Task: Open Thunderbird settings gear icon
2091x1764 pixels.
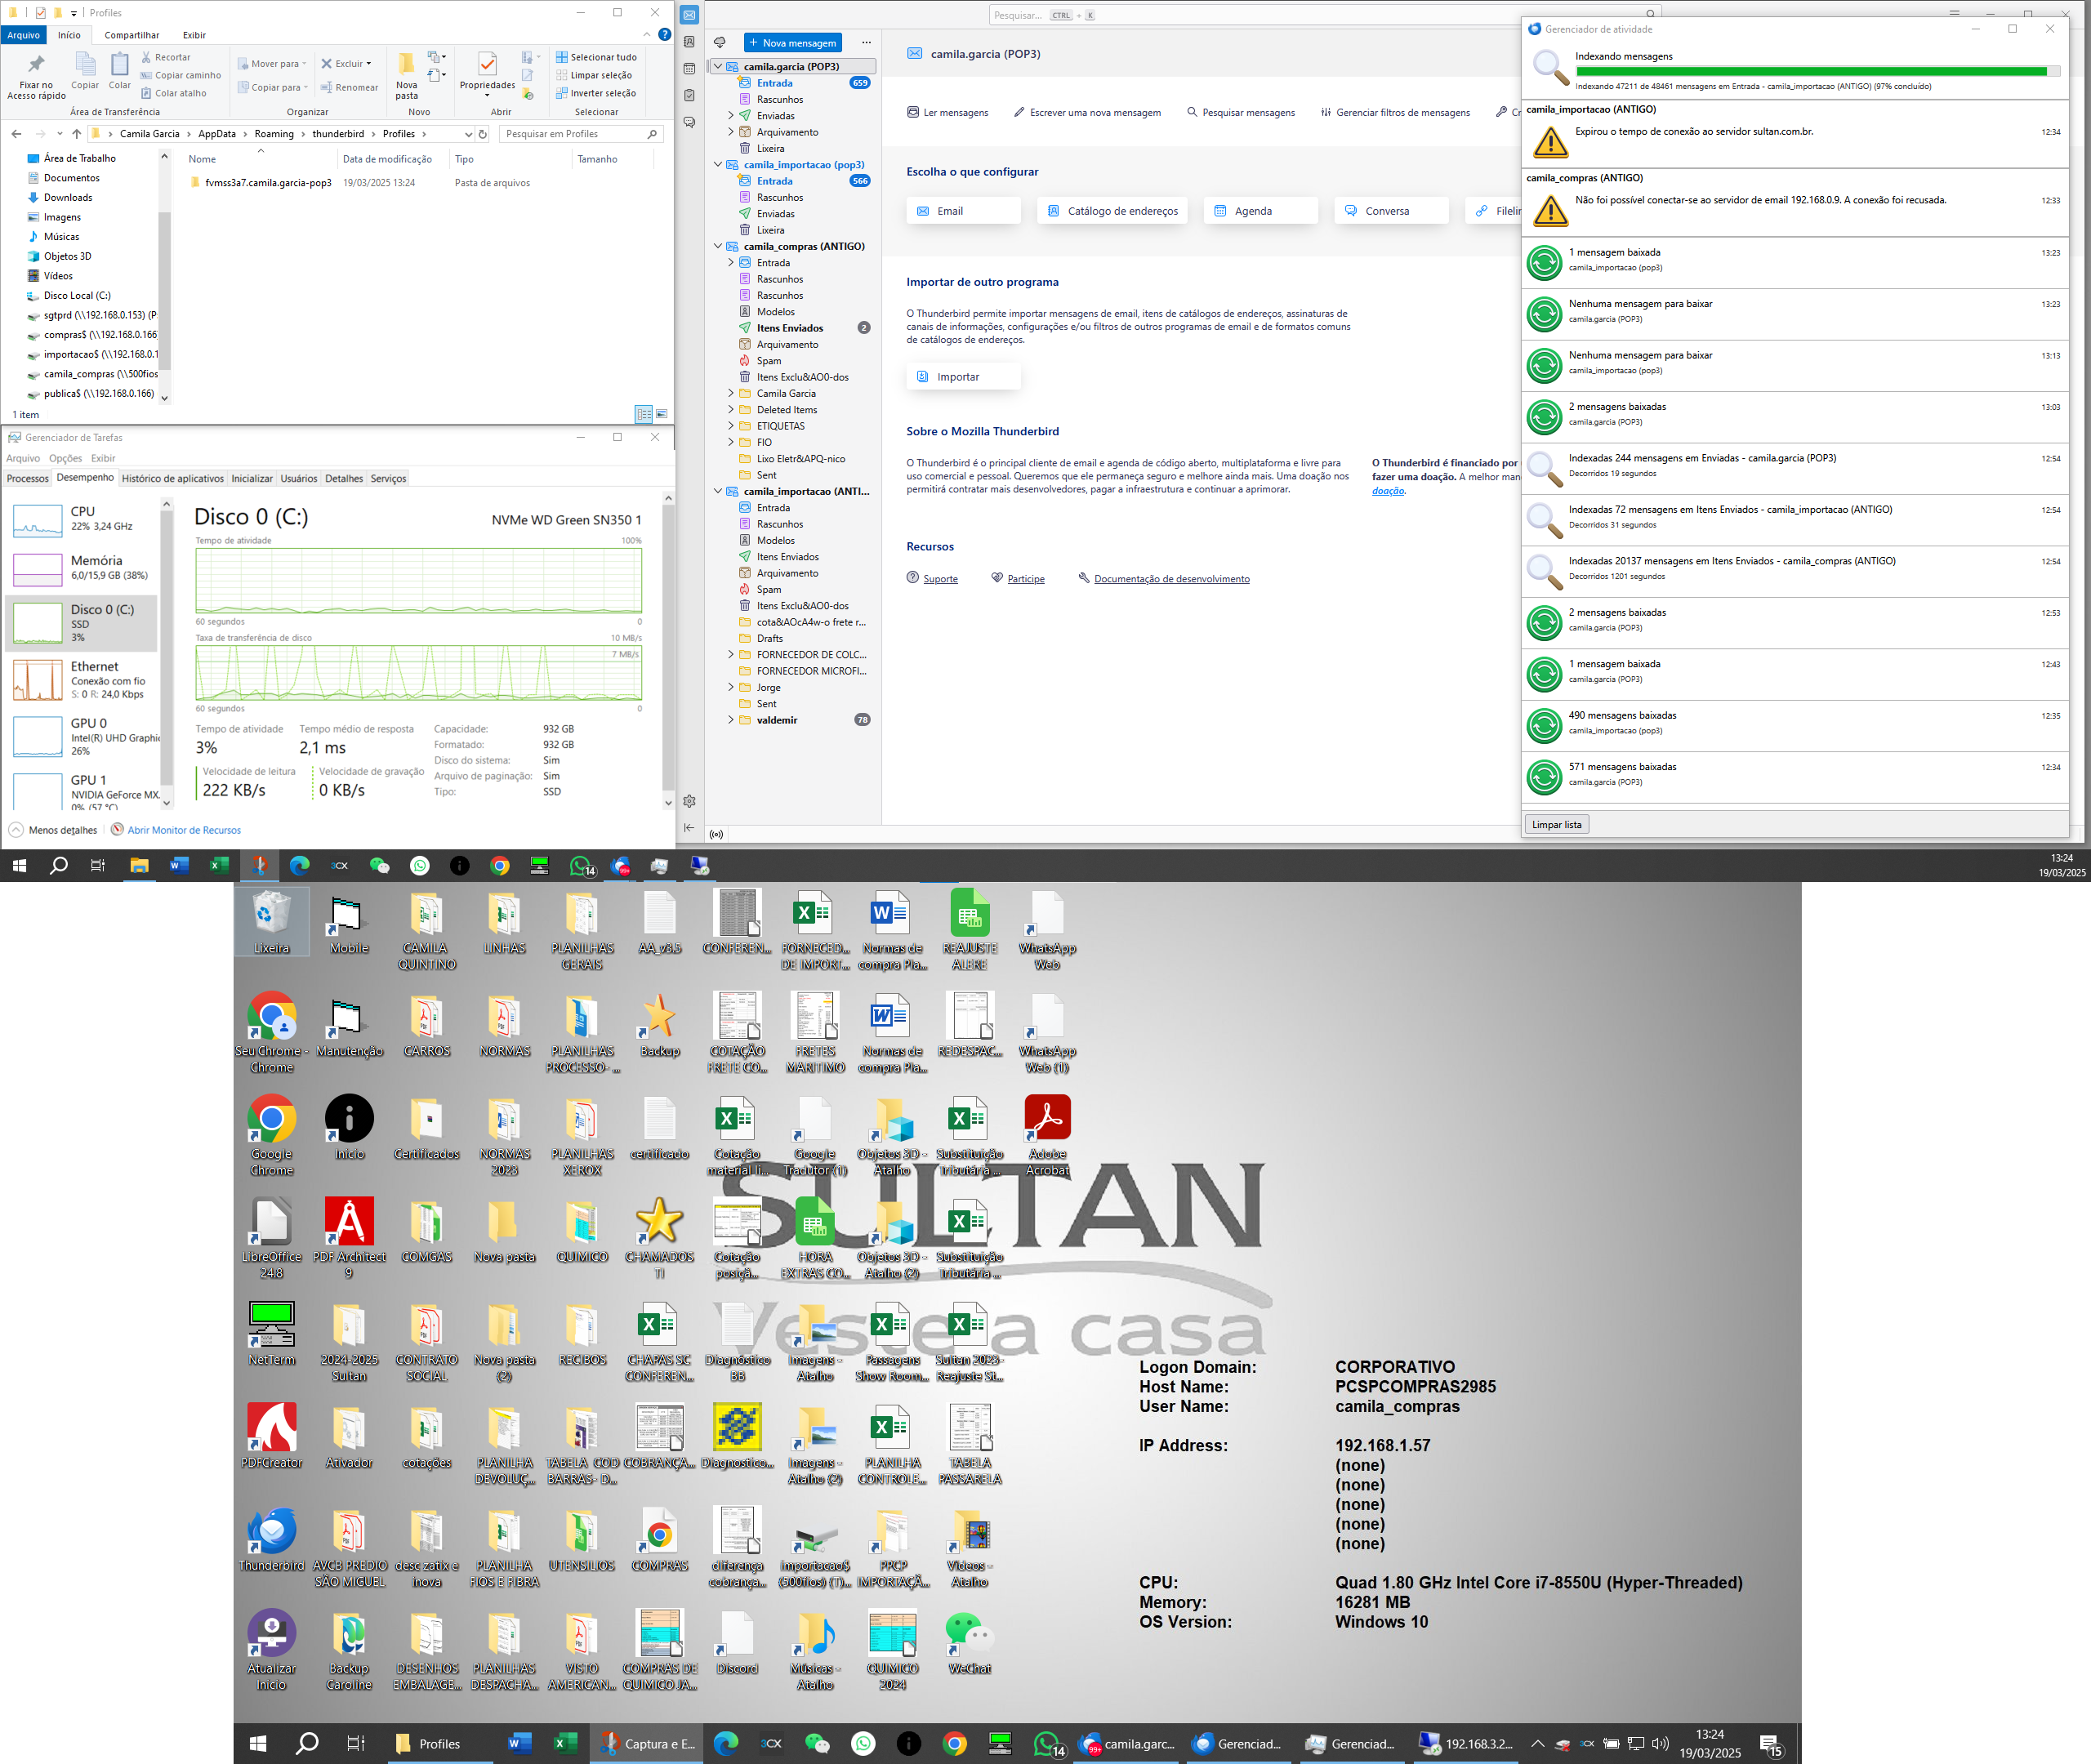Action: [x=689, y=801]
